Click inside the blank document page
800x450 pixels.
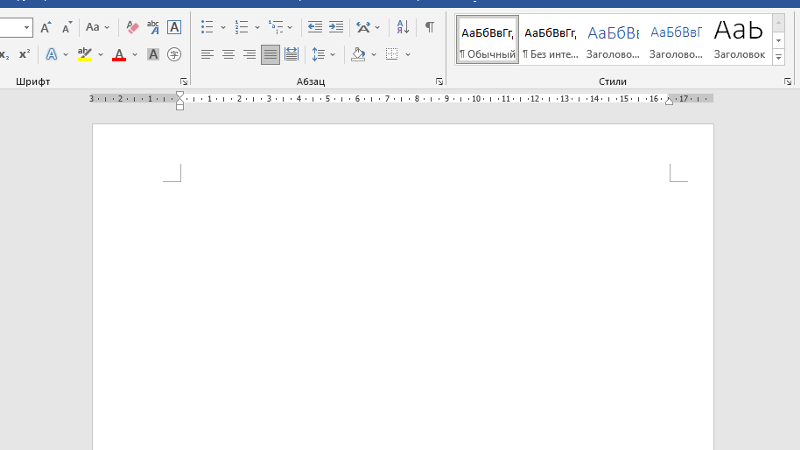tap(400, 300)
